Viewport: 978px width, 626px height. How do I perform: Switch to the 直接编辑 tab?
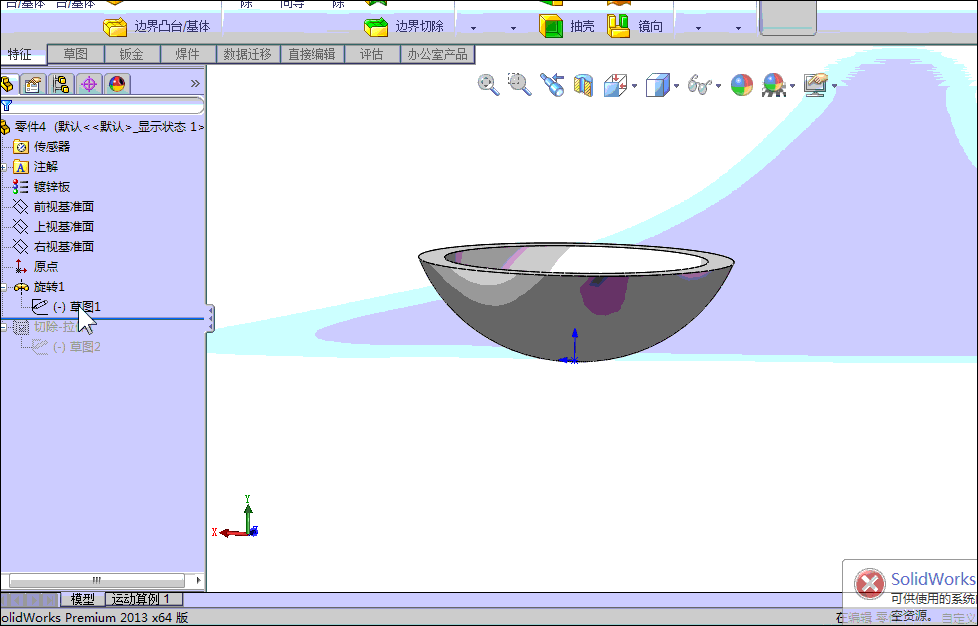click(312, 54)
